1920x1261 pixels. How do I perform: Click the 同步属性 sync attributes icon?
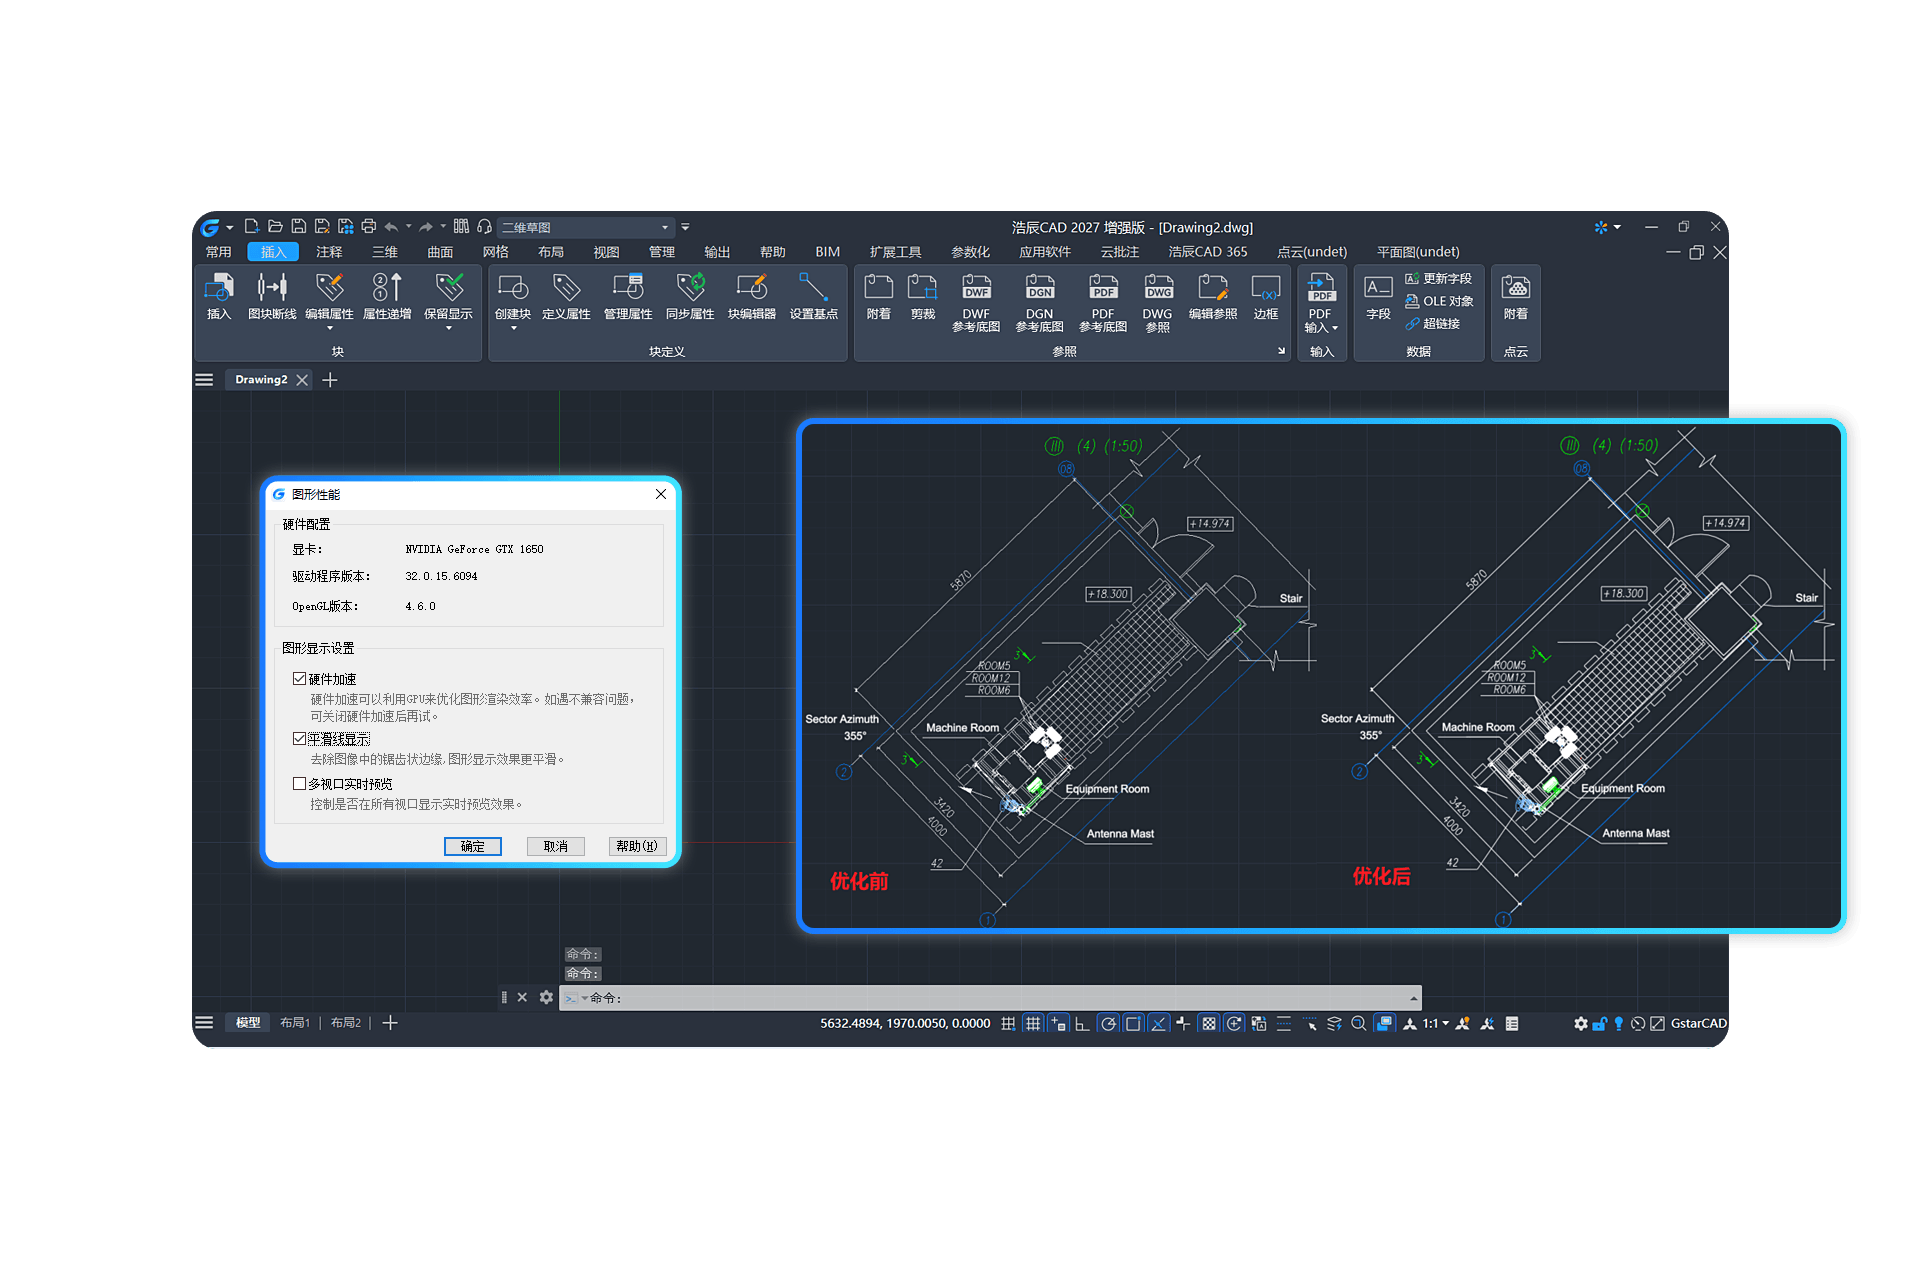[690, 297]
